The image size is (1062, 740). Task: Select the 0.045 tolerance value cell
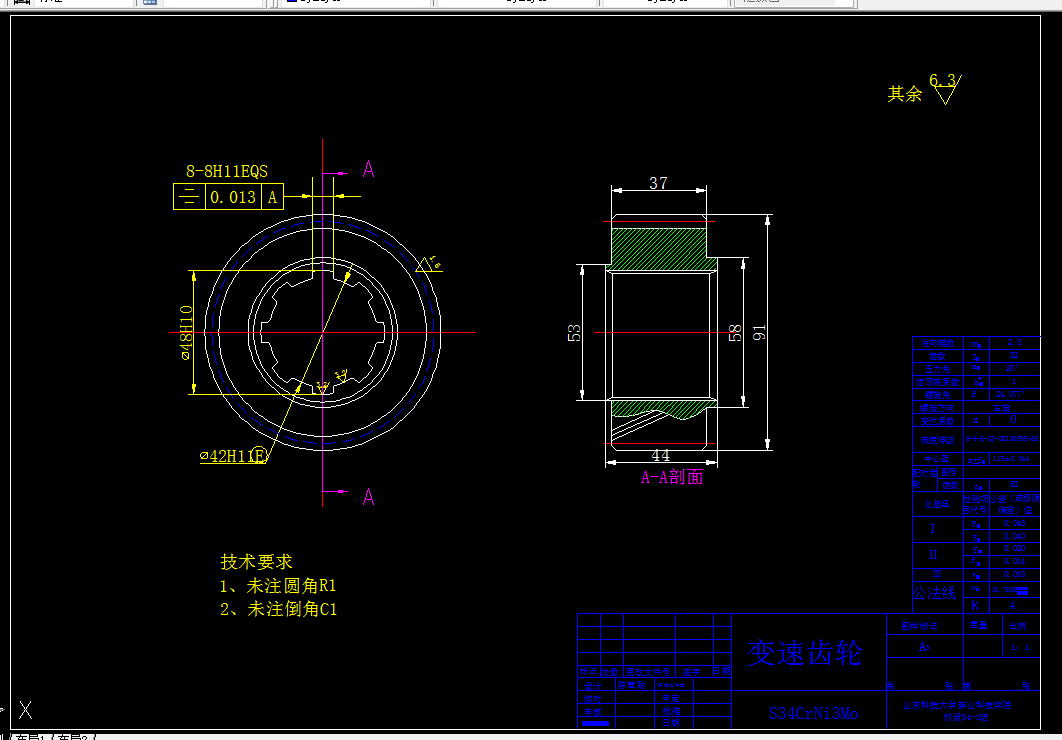pyautogui.click(x=1014, y=523)
